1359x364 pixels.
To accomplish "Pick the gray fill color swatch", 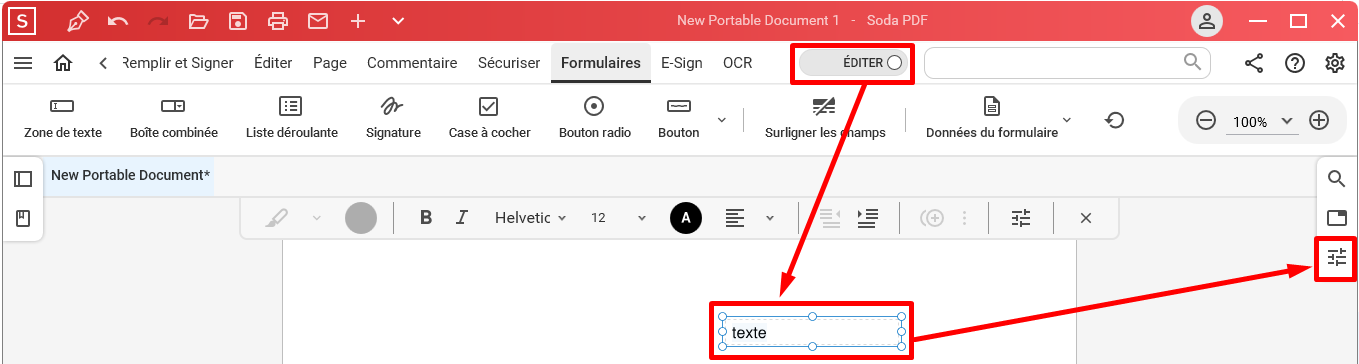I will tap(361, 218).
